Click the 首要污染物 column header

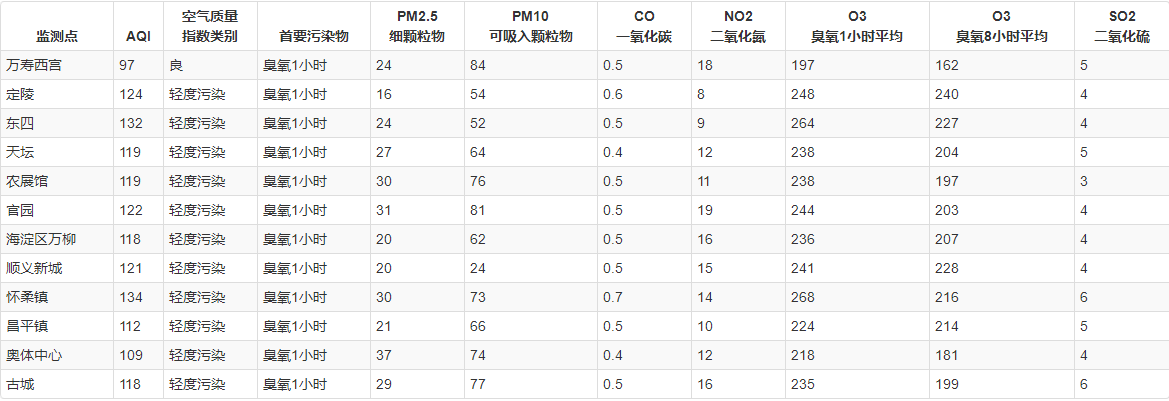(x=314, y=36)
